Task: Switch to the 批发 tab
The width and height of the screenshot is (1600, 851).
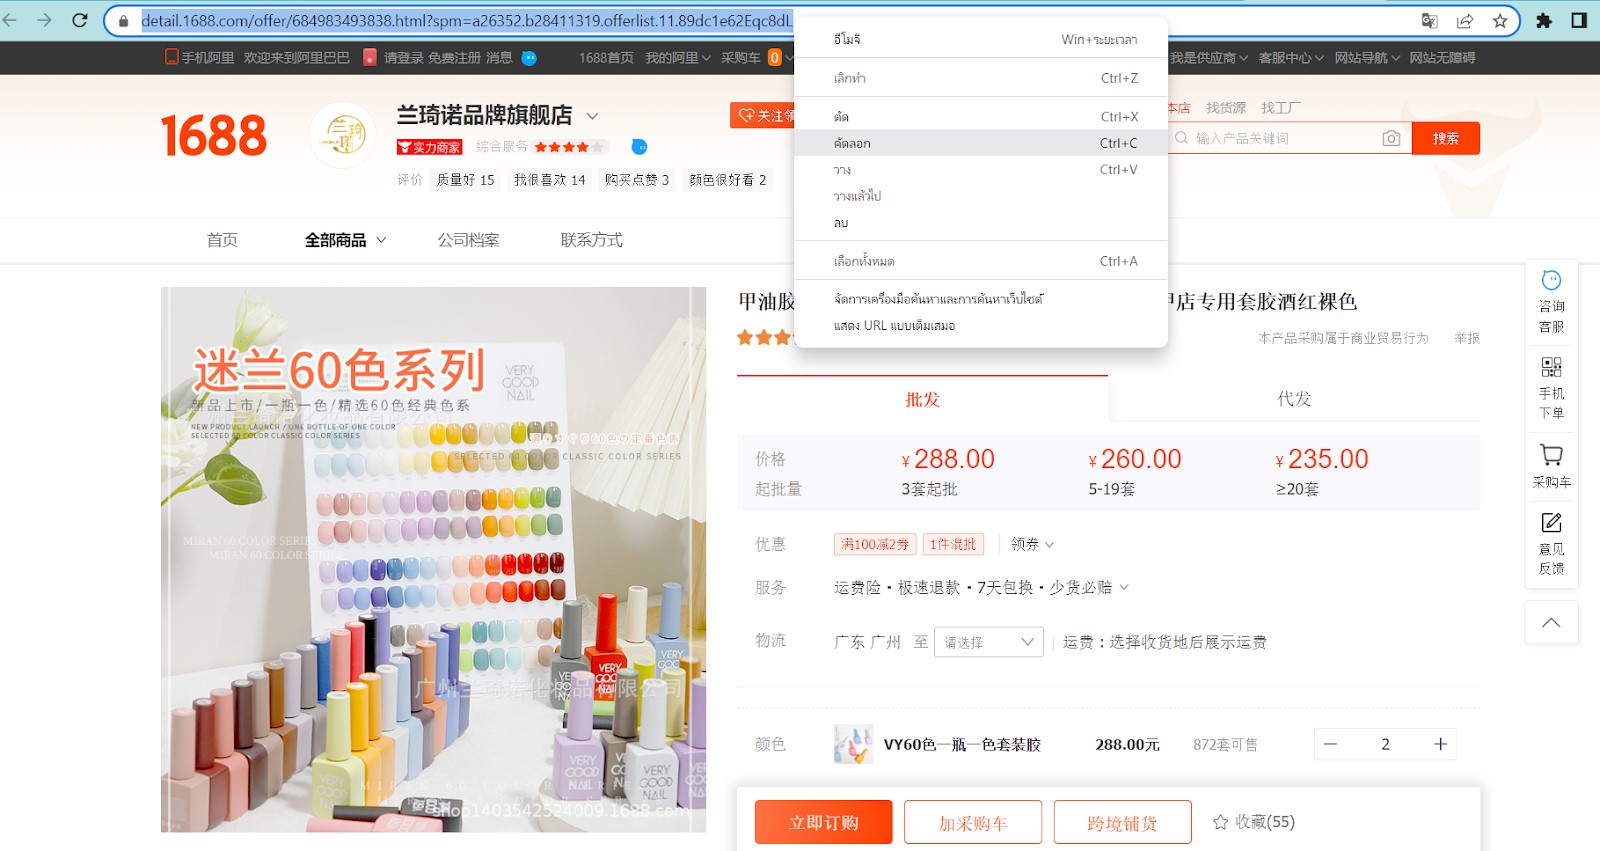Action: coord(922,399)
